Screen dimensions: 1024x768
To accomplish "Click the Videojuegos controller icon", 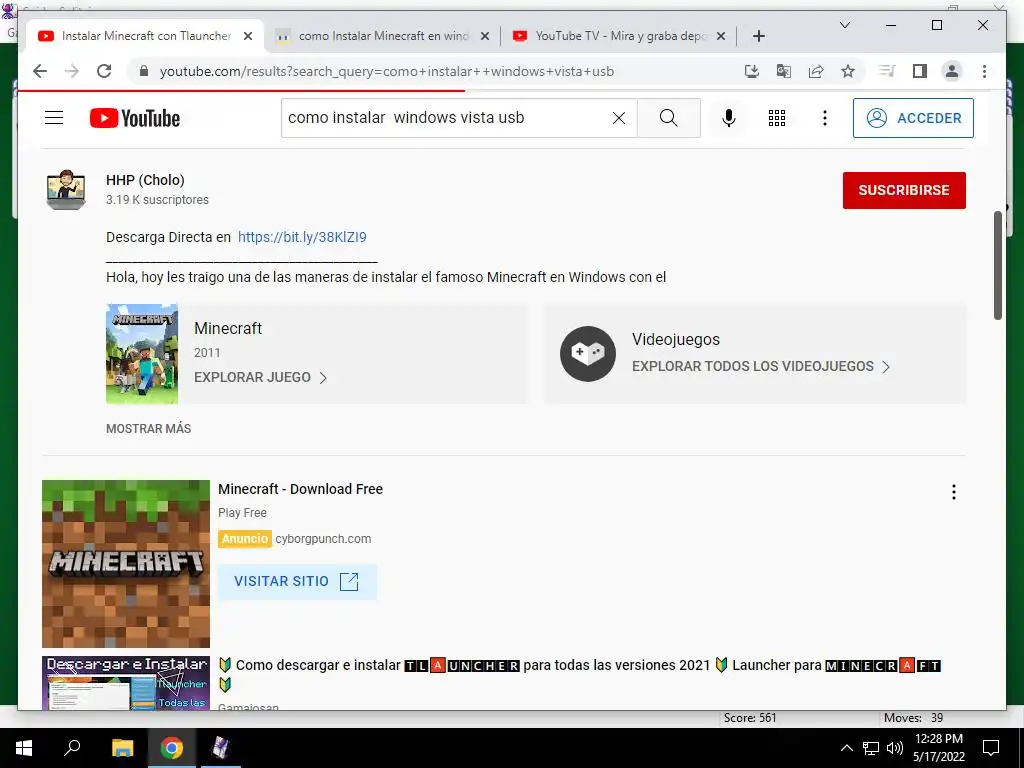I will (587, 353).
